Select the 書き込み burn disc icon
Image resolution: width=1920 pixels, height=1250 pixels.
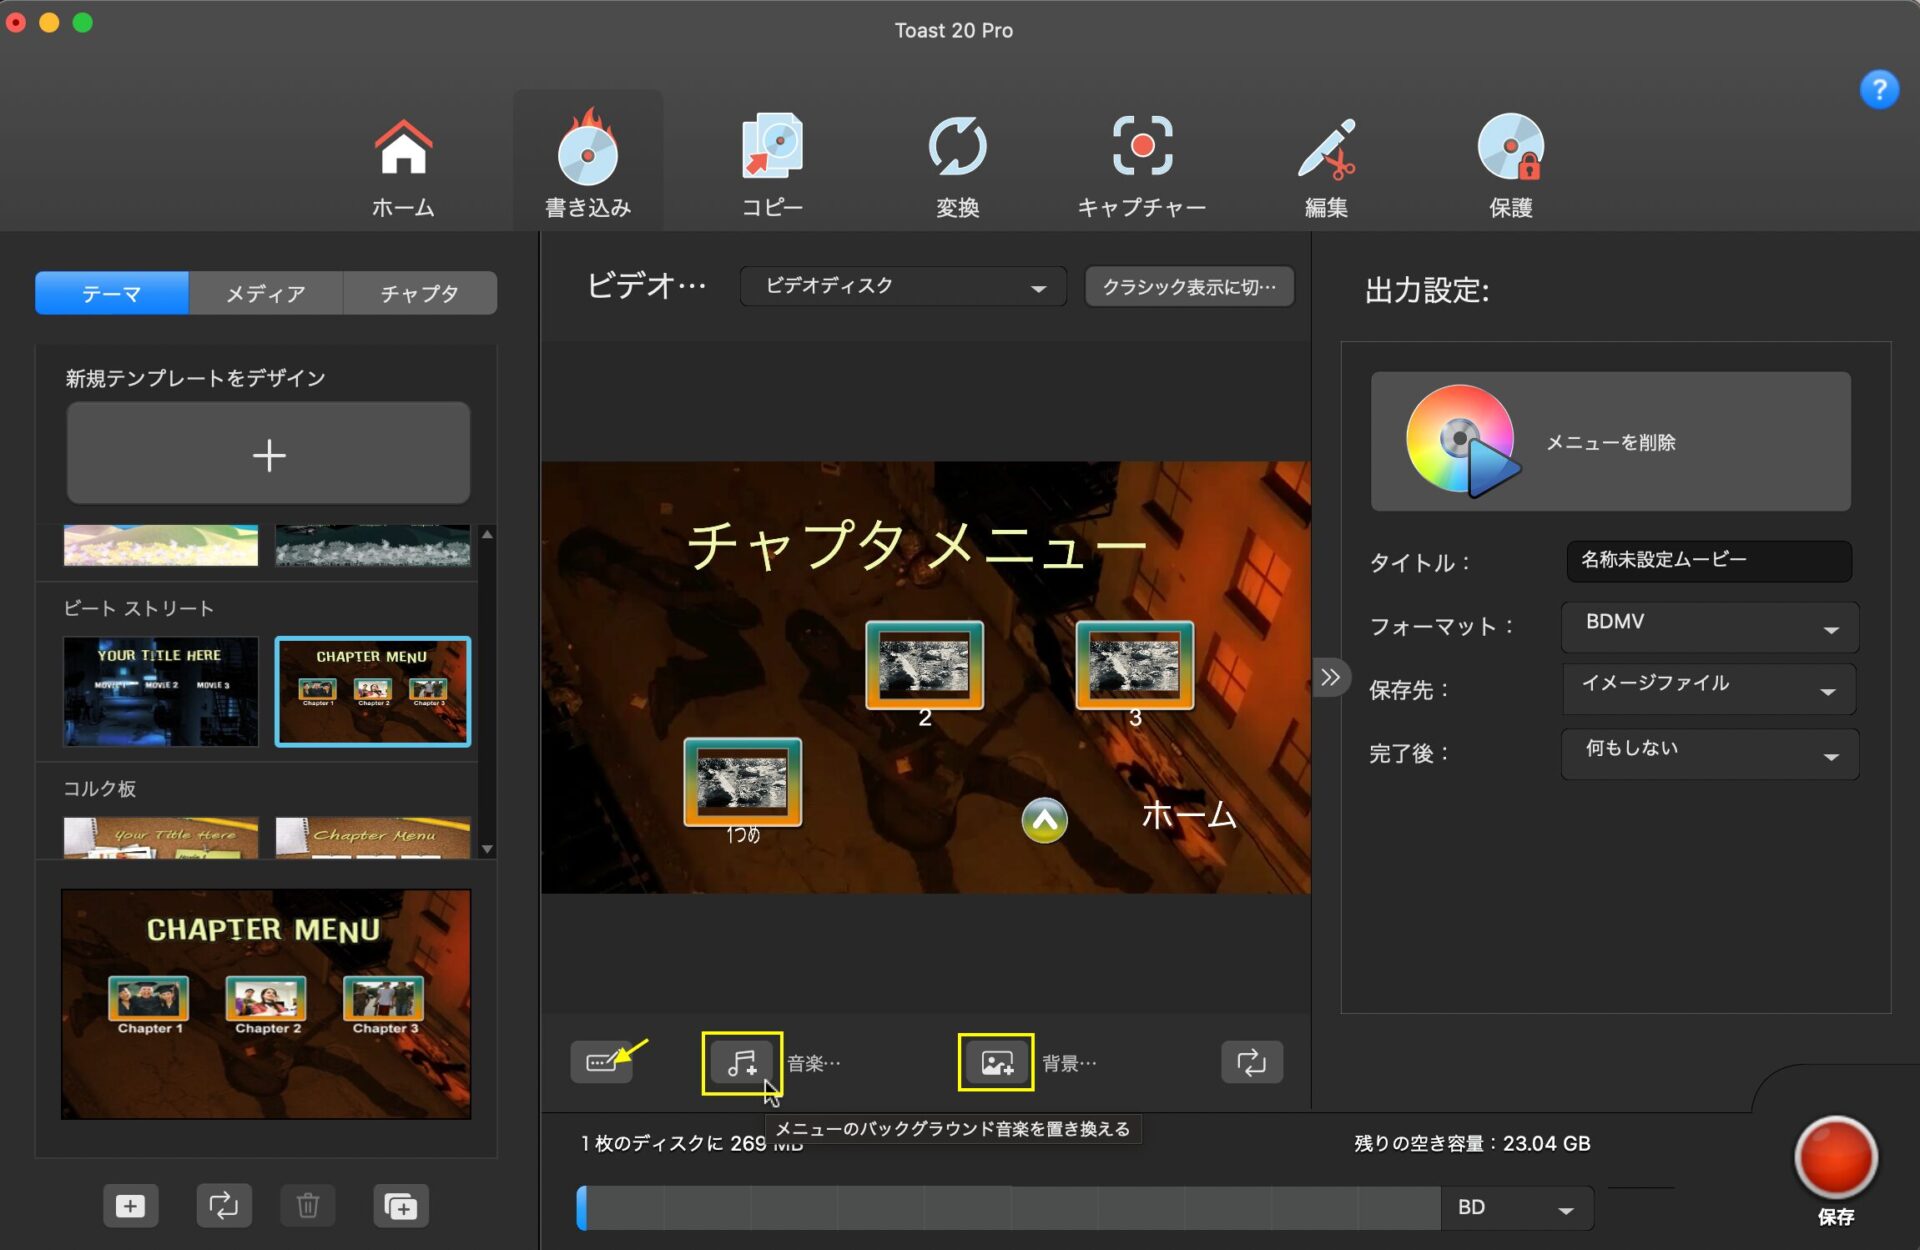[x=587, y=148]
